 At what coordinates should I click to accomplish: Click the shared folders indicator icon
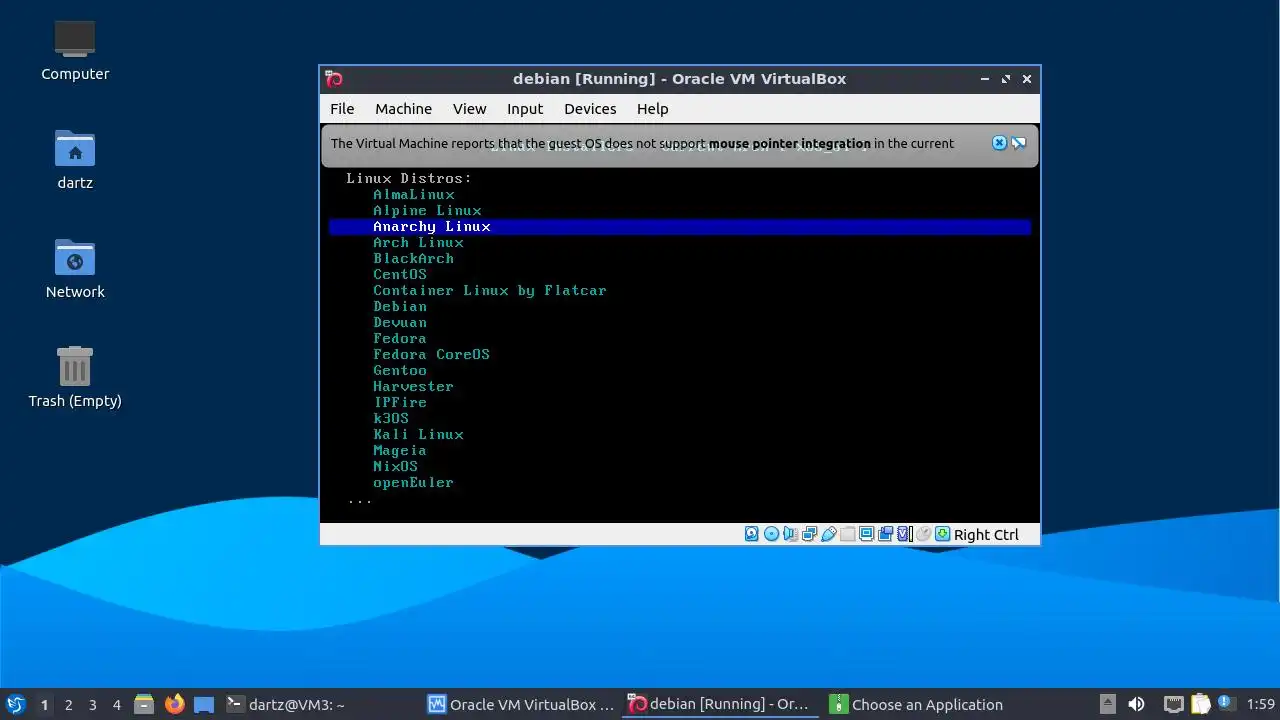coord(847,534)
